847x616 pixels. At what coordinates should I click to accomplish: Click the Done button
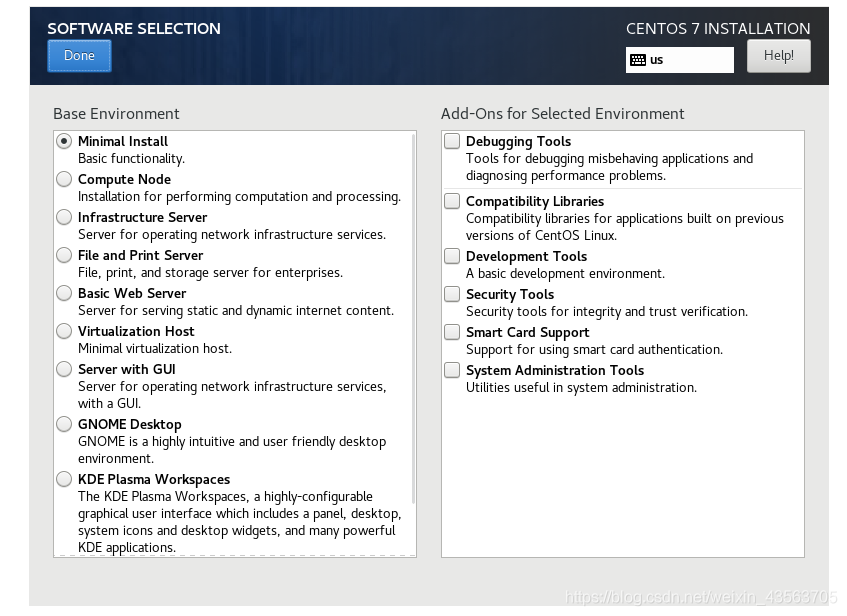[x=79, y=56]
